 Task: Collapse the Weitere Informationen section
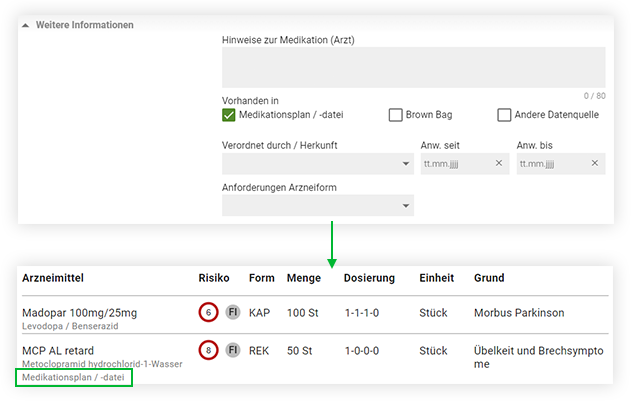pos(27,25)
